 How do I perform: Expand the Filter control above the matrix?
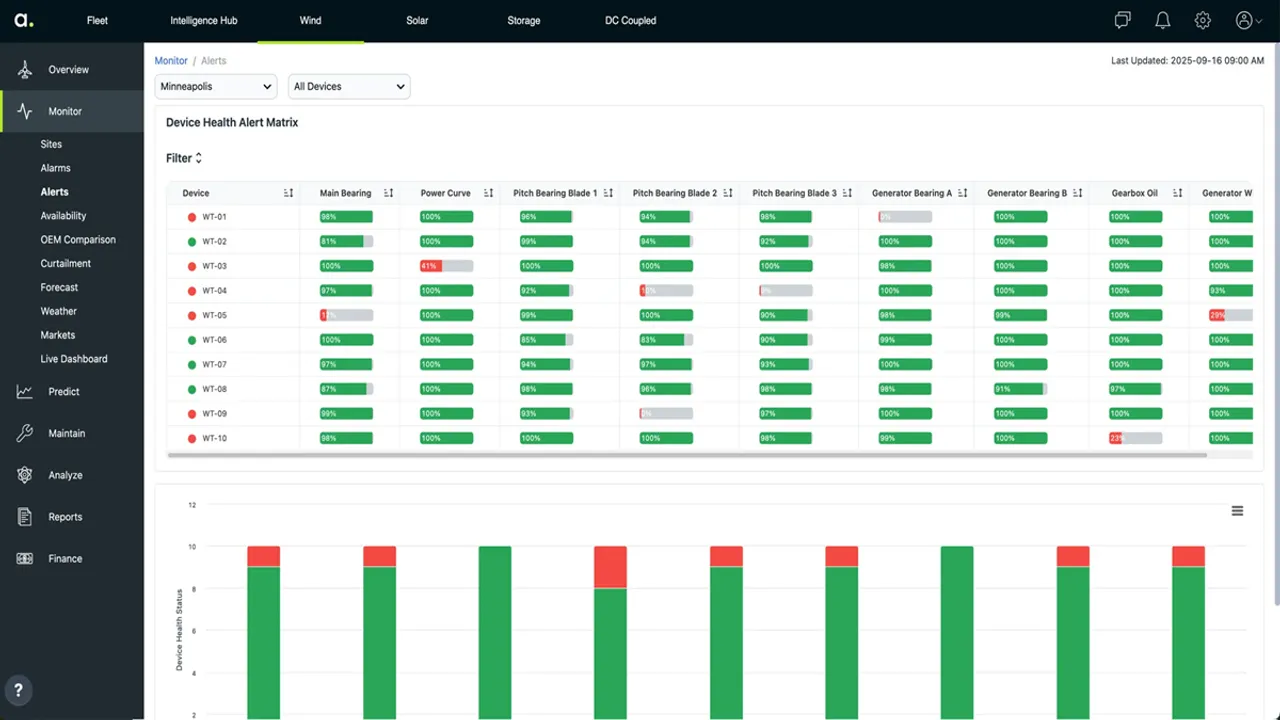click(x=183, y=158)
